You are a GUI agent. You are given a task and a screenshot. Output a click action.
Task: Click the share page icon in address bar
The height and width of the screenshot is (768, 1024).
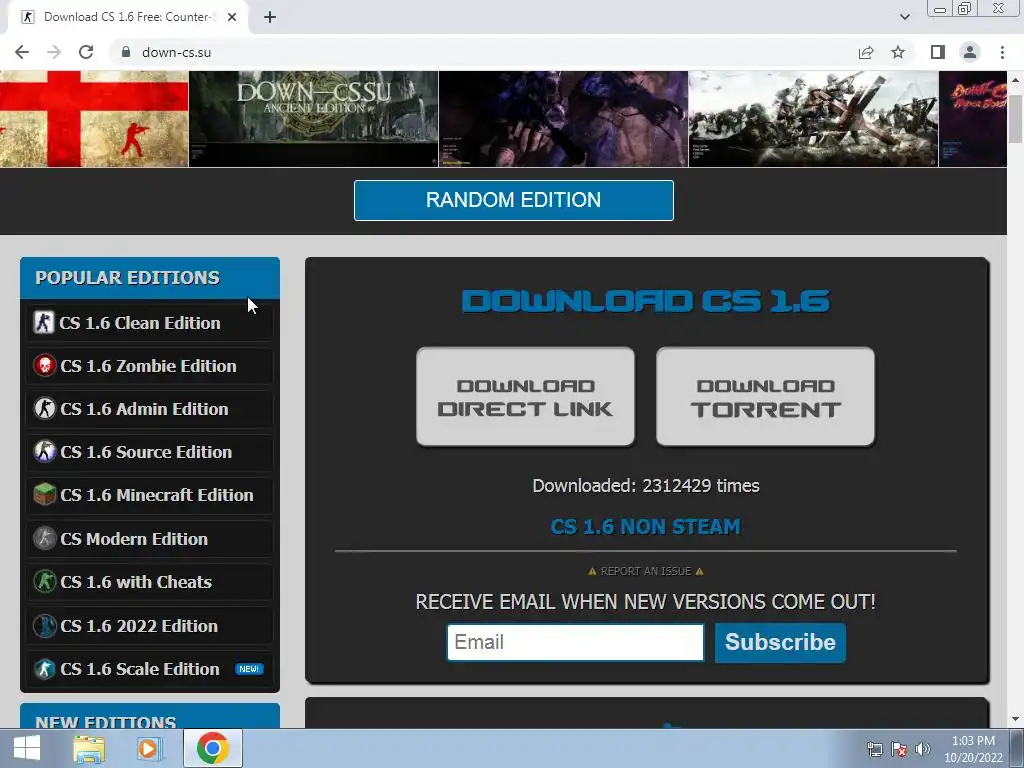click(x=866, y=52)
